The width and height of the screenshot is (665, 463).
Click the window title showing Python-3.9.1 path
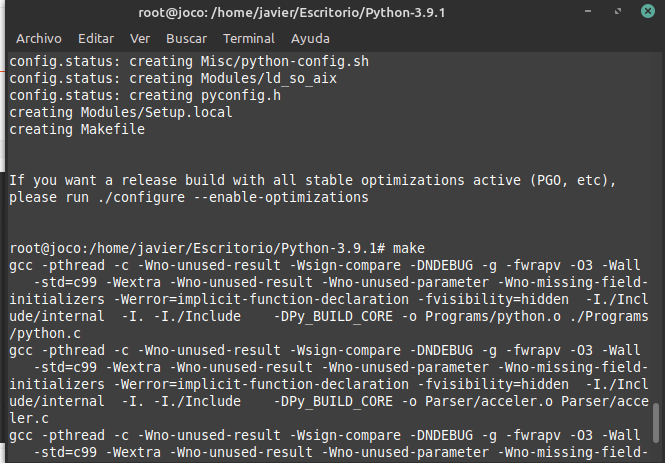click(292, 13)
